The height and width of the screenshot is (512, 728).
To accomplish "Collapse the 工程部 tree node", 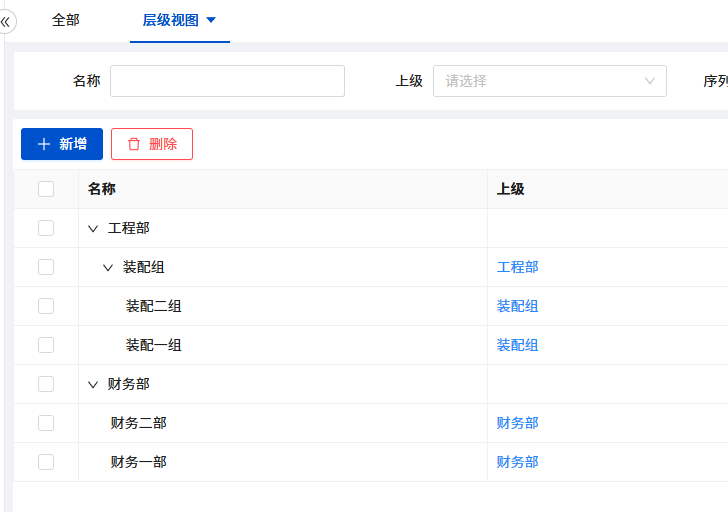I will (93, 229).
